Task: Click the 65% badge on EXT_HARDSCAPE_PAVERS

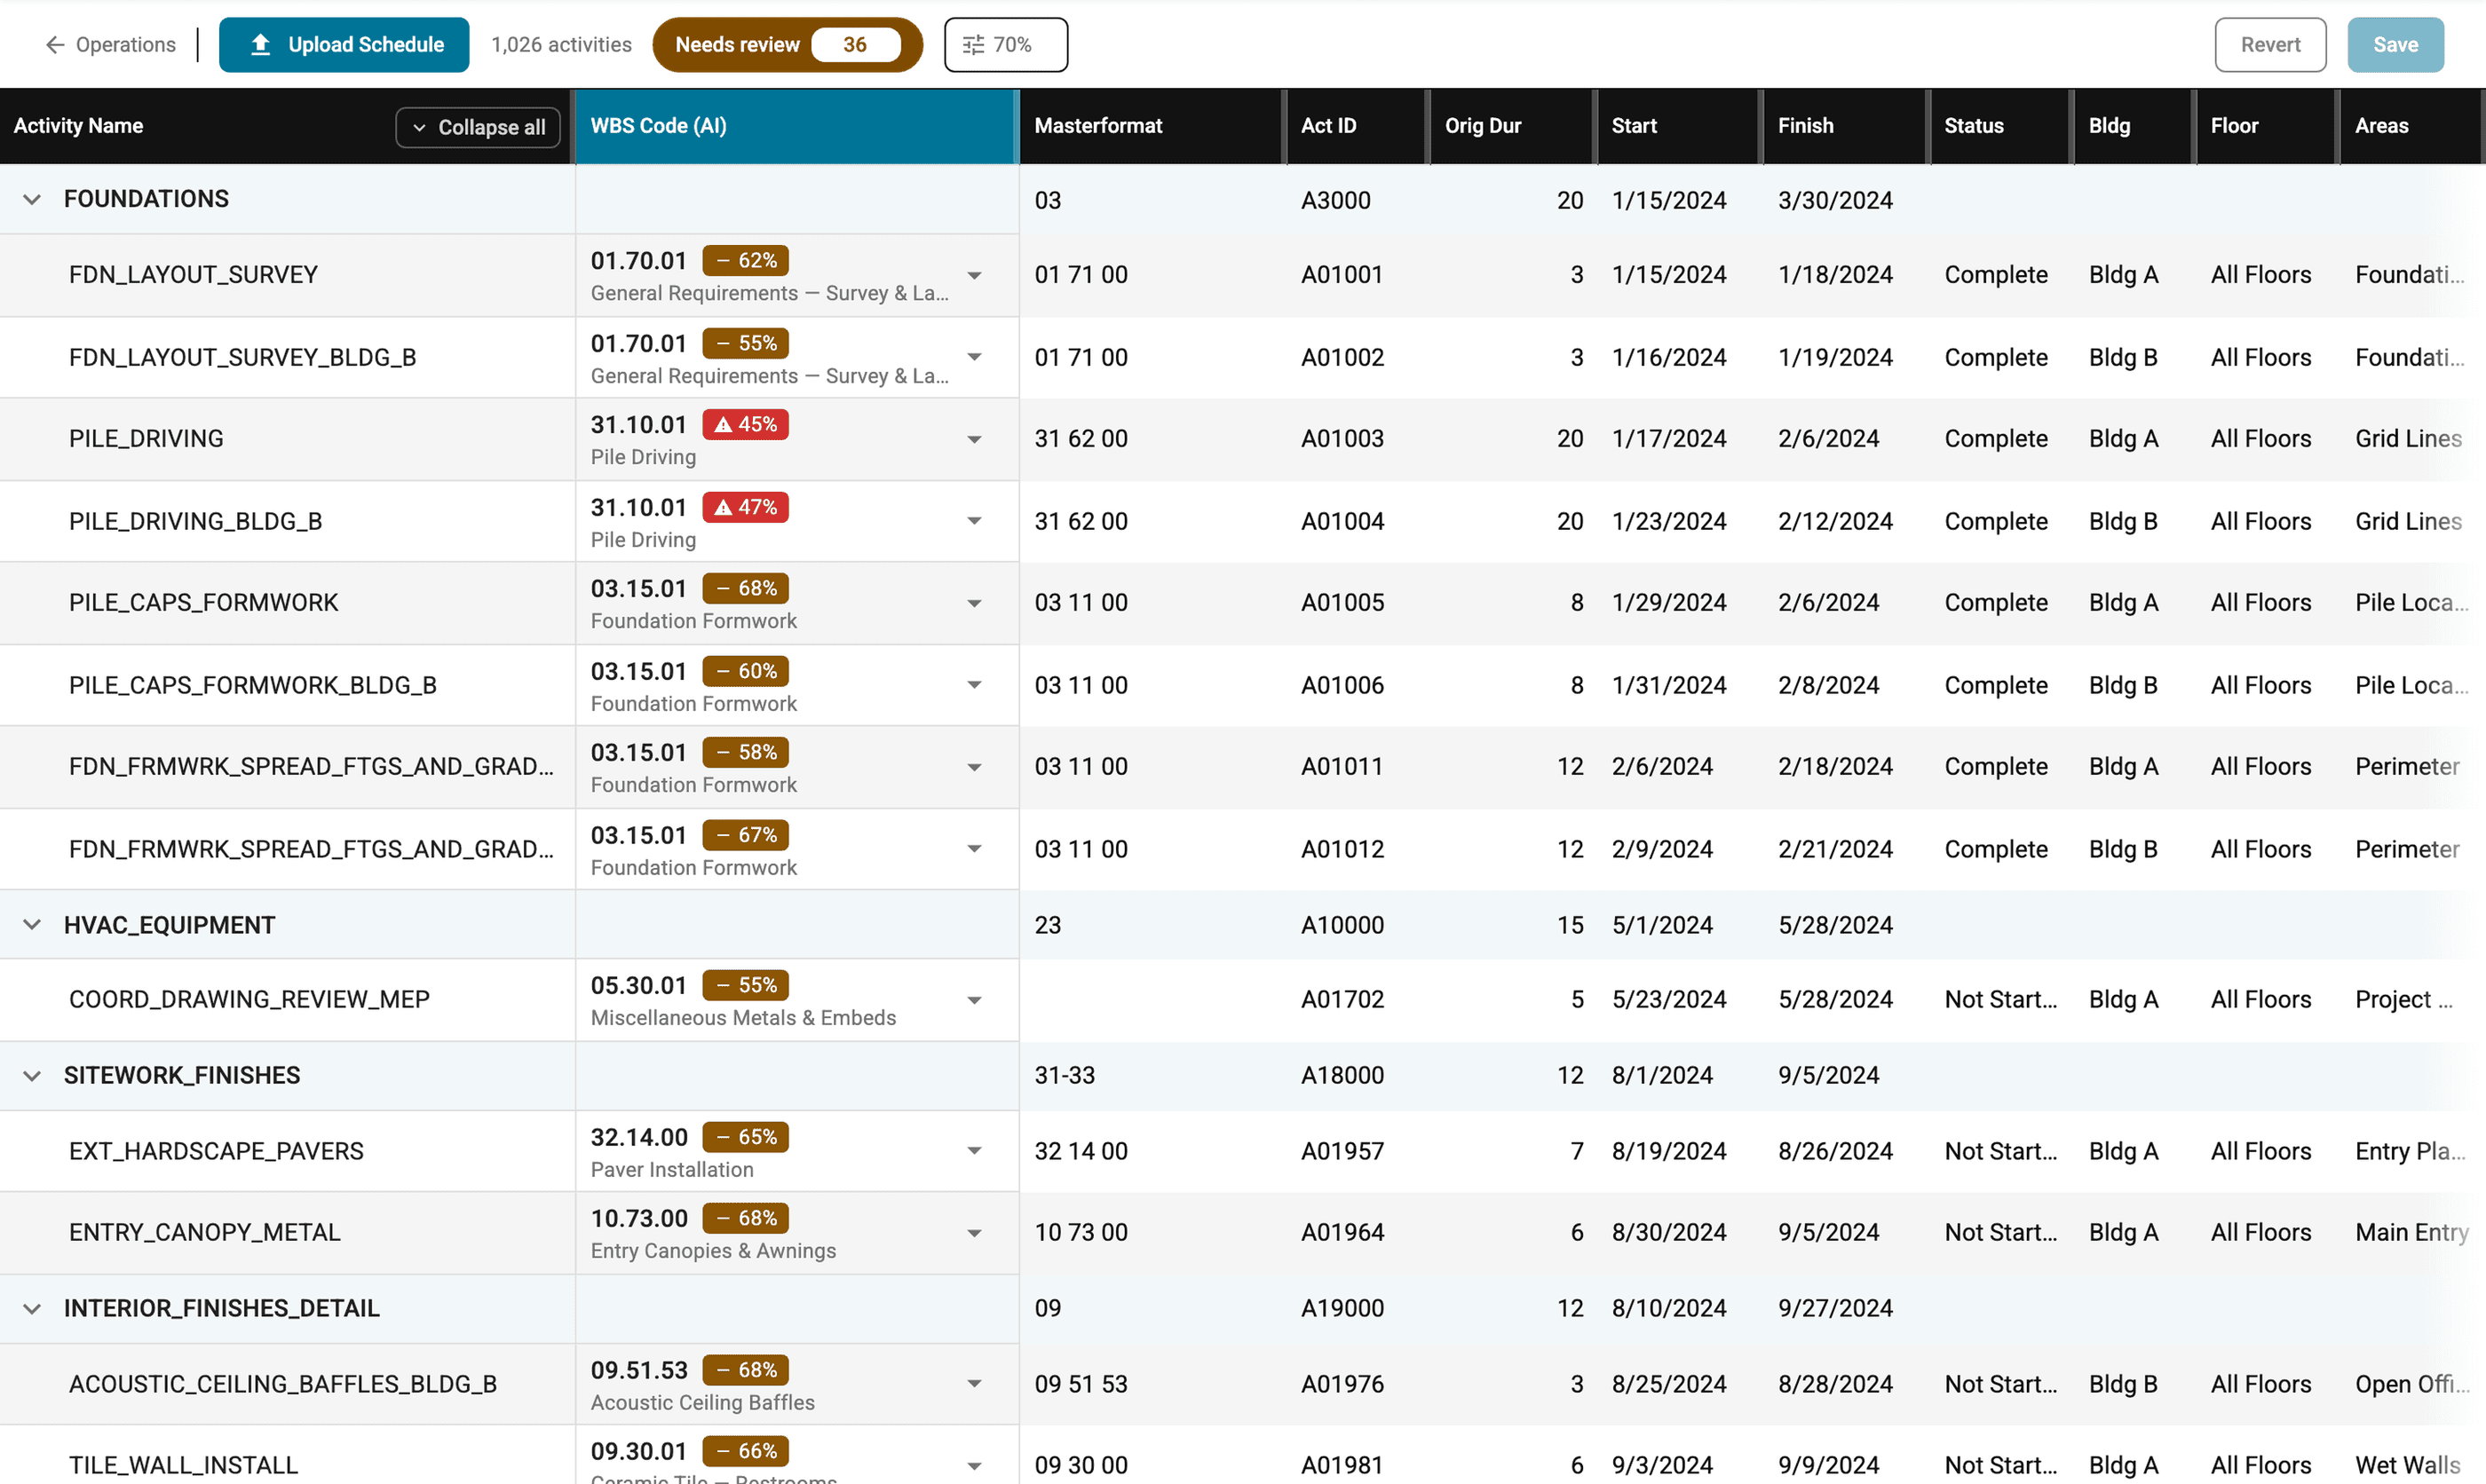Action: (x=745, y=1137)
